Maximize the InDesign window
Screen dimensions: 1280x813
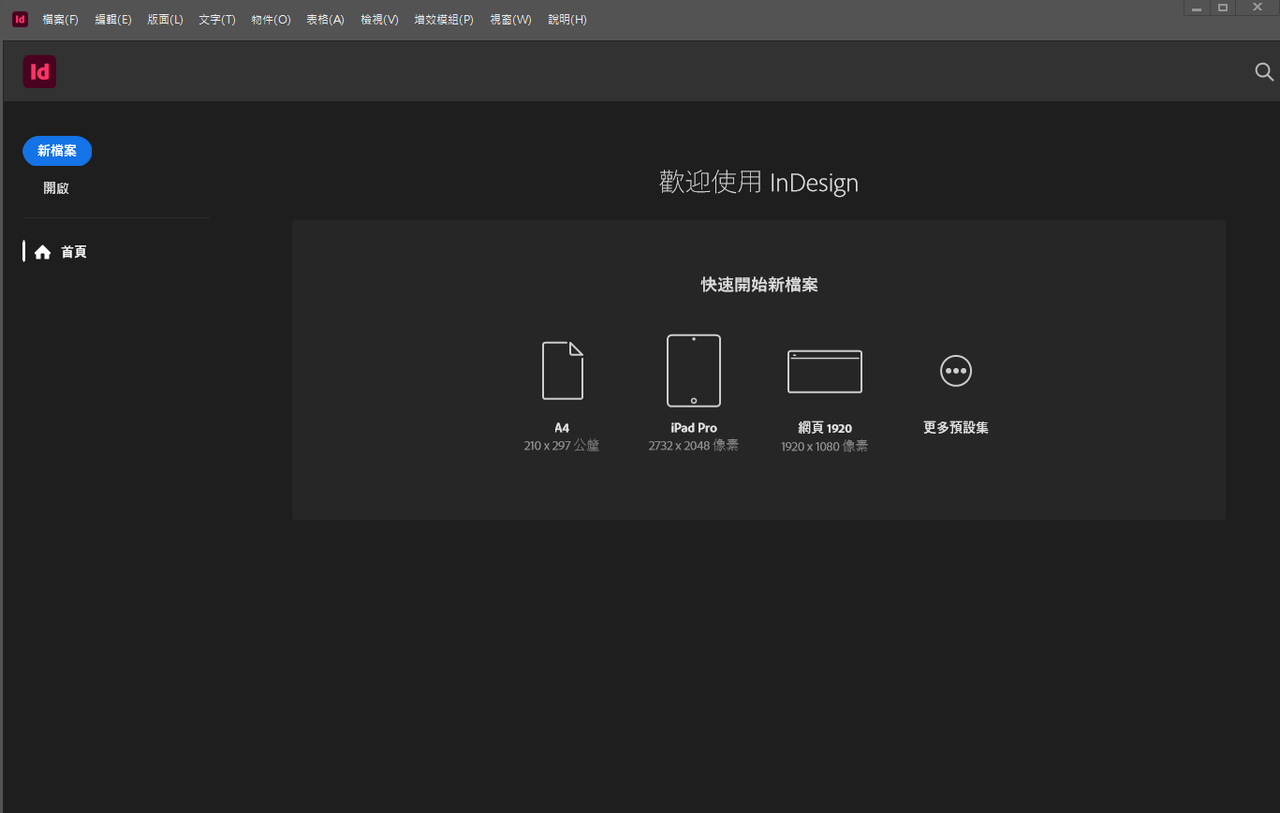coord(1222,8)
